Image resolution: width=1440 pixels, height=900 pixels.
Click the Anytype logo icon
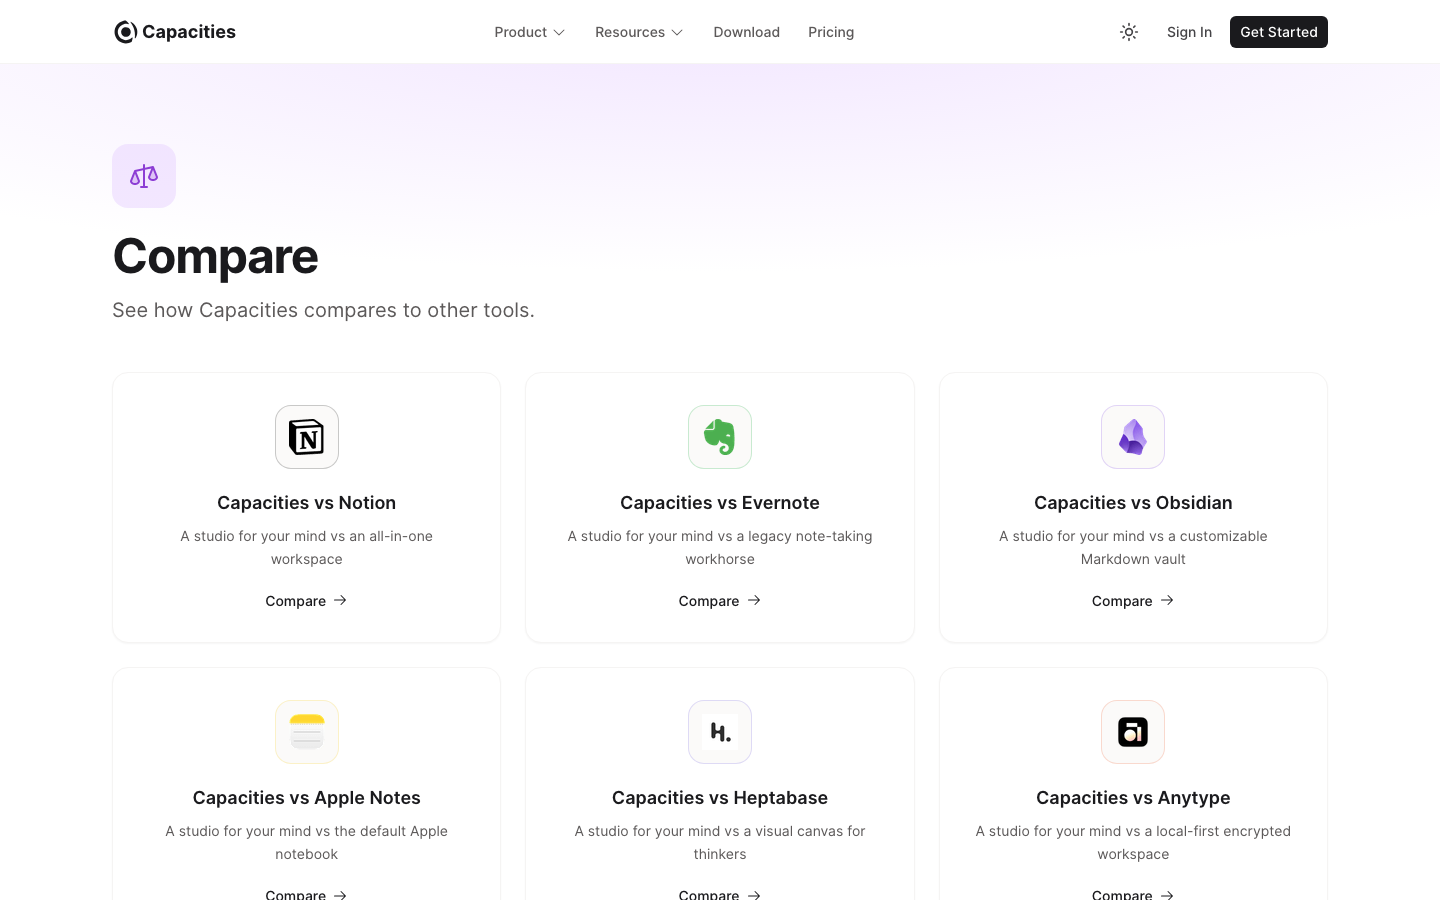point(1133,732)
